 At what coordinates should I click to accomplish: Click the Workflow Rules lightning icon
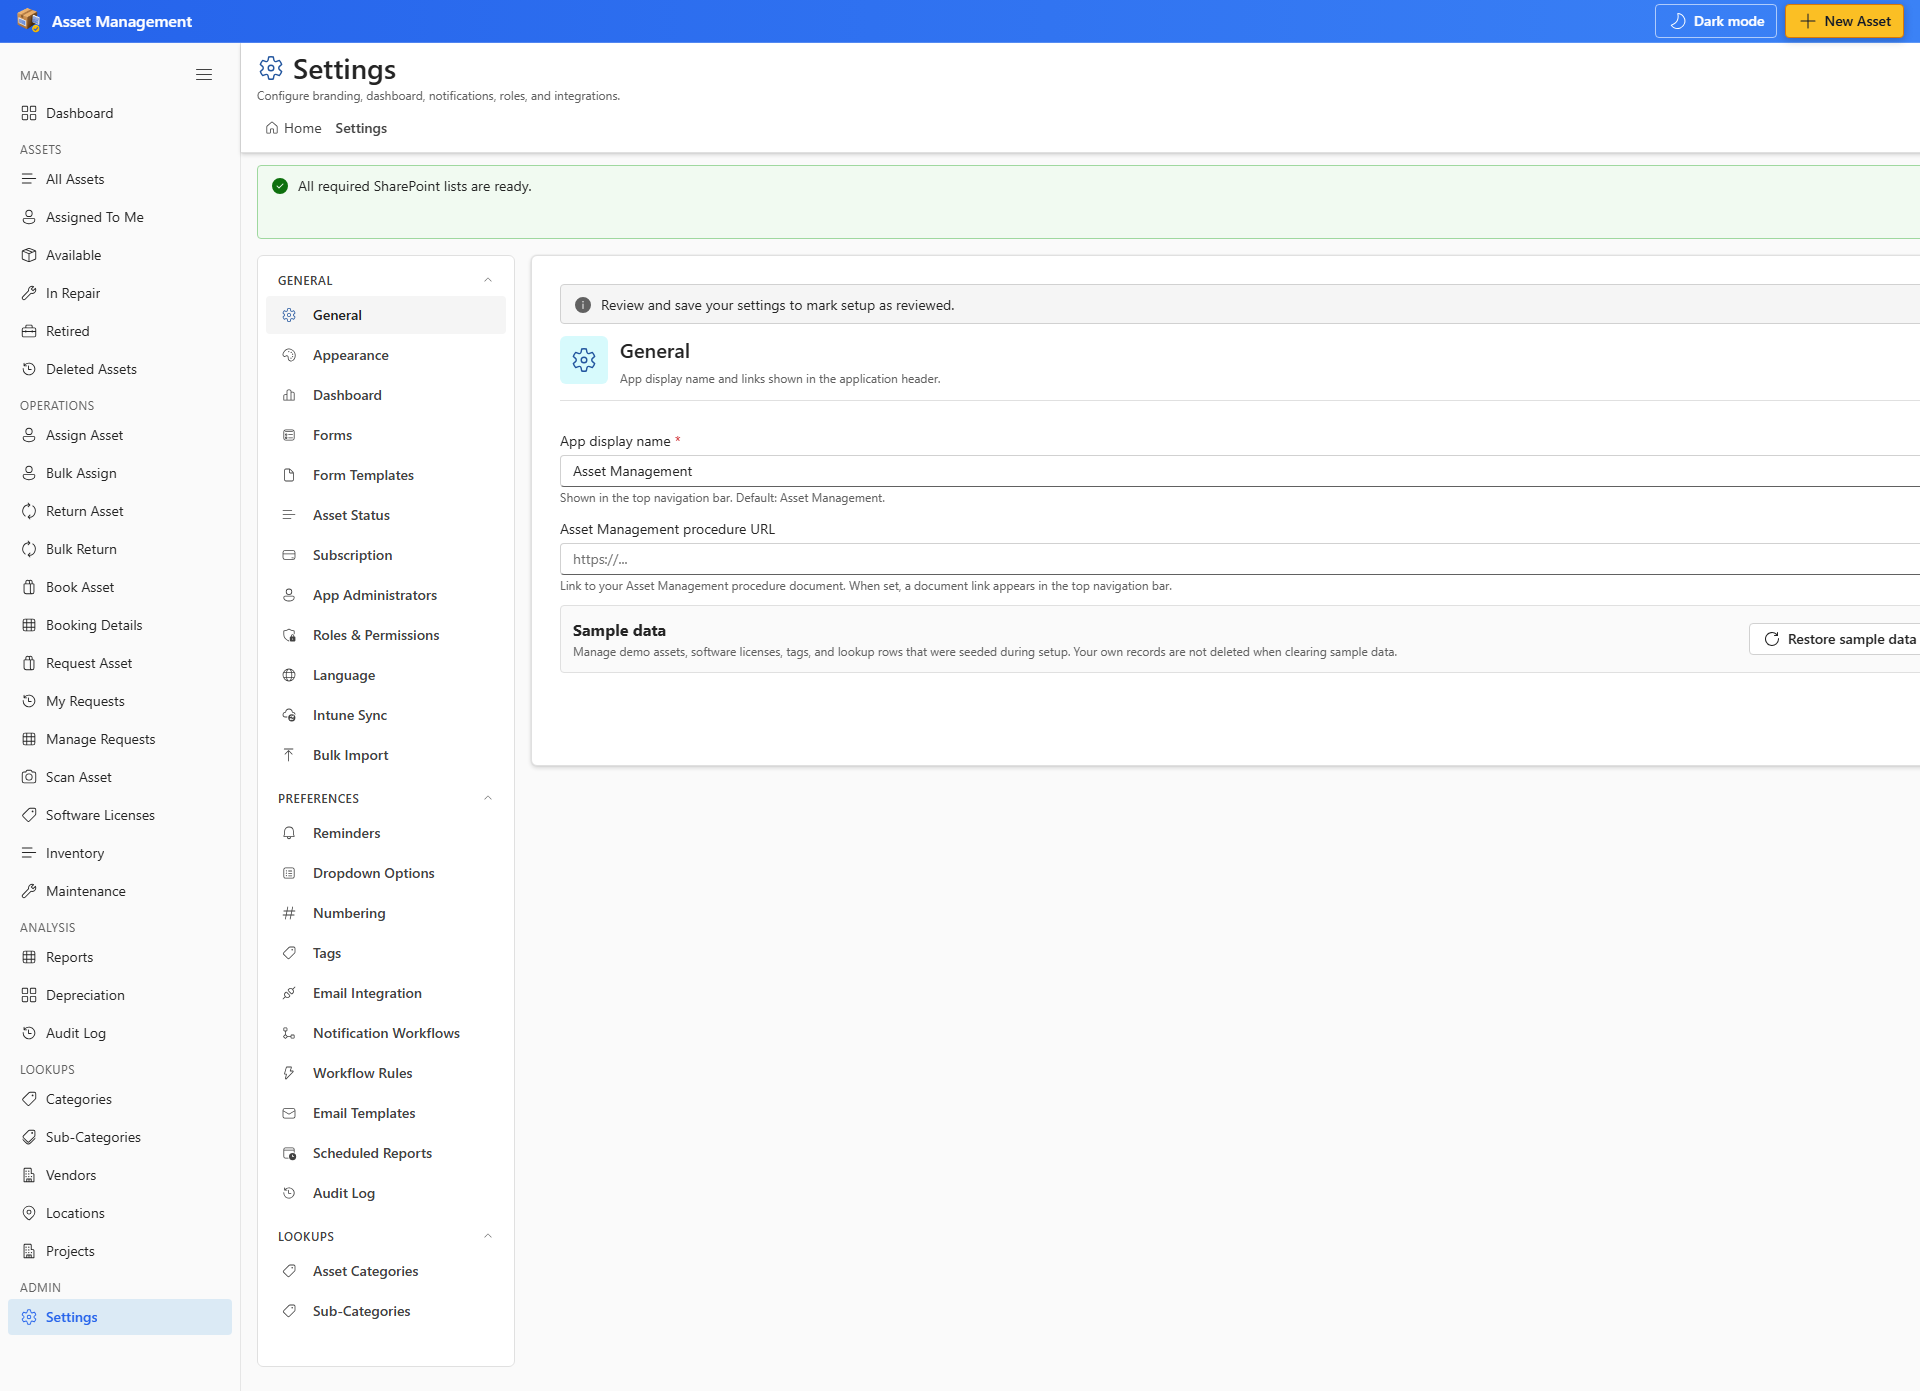click(289, 1073)
